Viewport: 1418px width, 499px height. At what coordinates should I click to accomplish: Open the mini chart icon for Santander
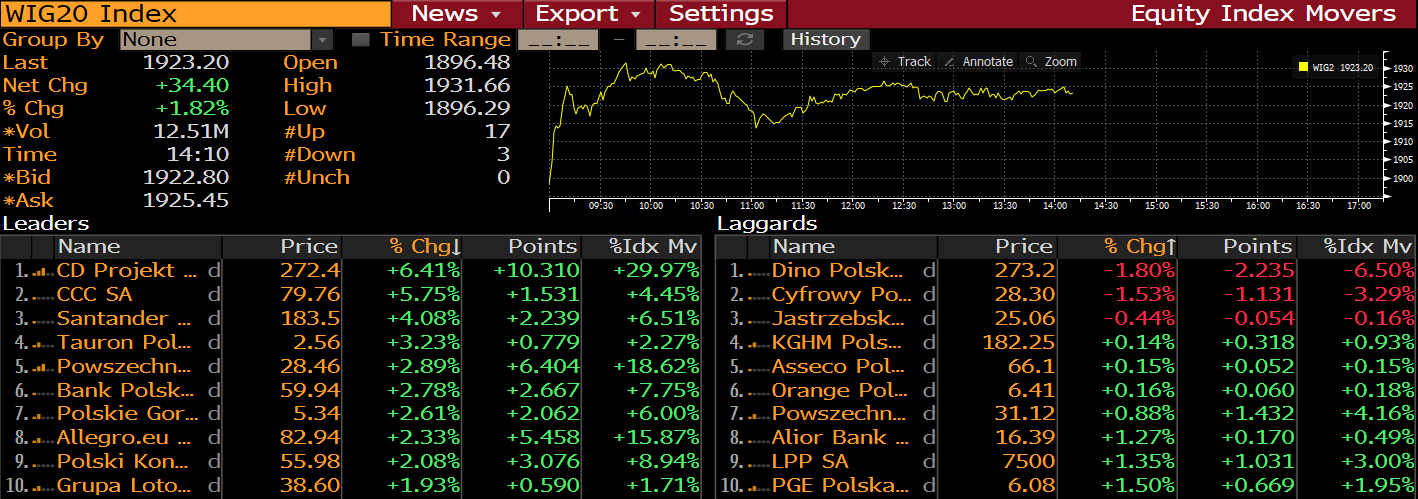(42, 319)
